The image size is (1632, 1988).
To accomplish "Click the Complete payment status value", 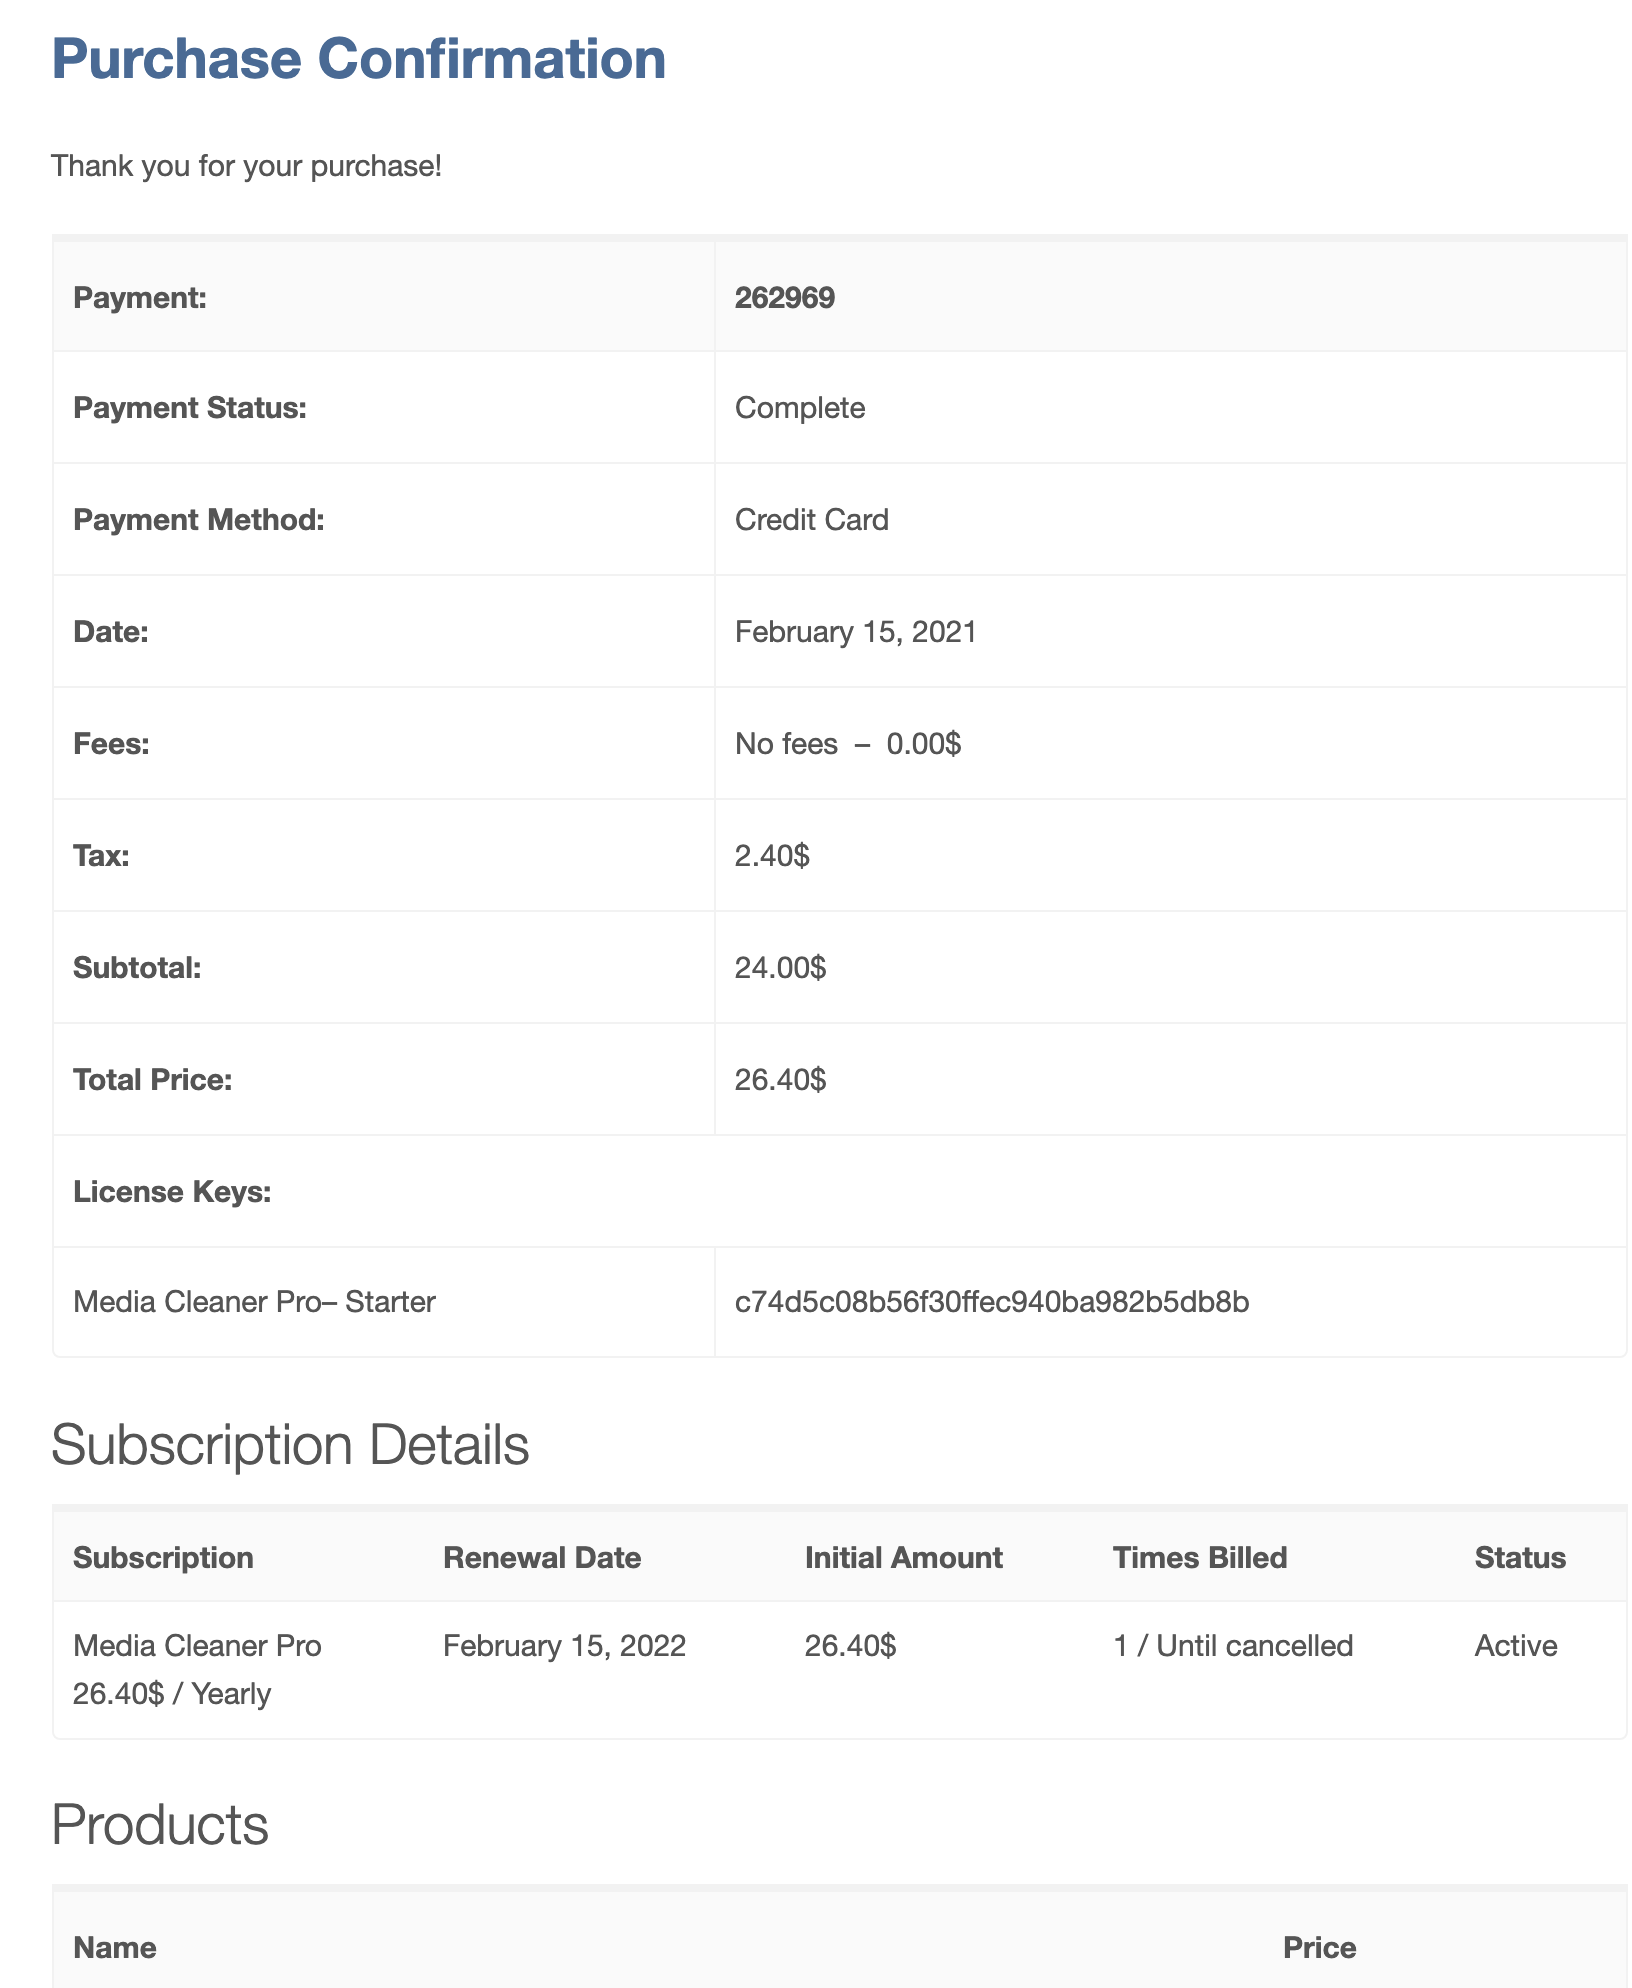I will (x=800, y=408).
